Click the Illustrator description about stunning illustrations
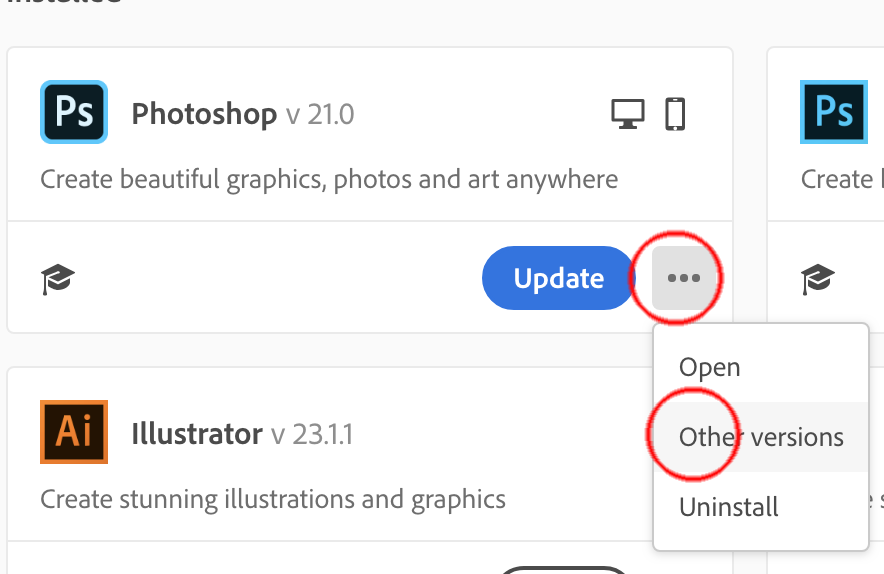The width and height of the screenshot is (884, 574). (273, 498)
